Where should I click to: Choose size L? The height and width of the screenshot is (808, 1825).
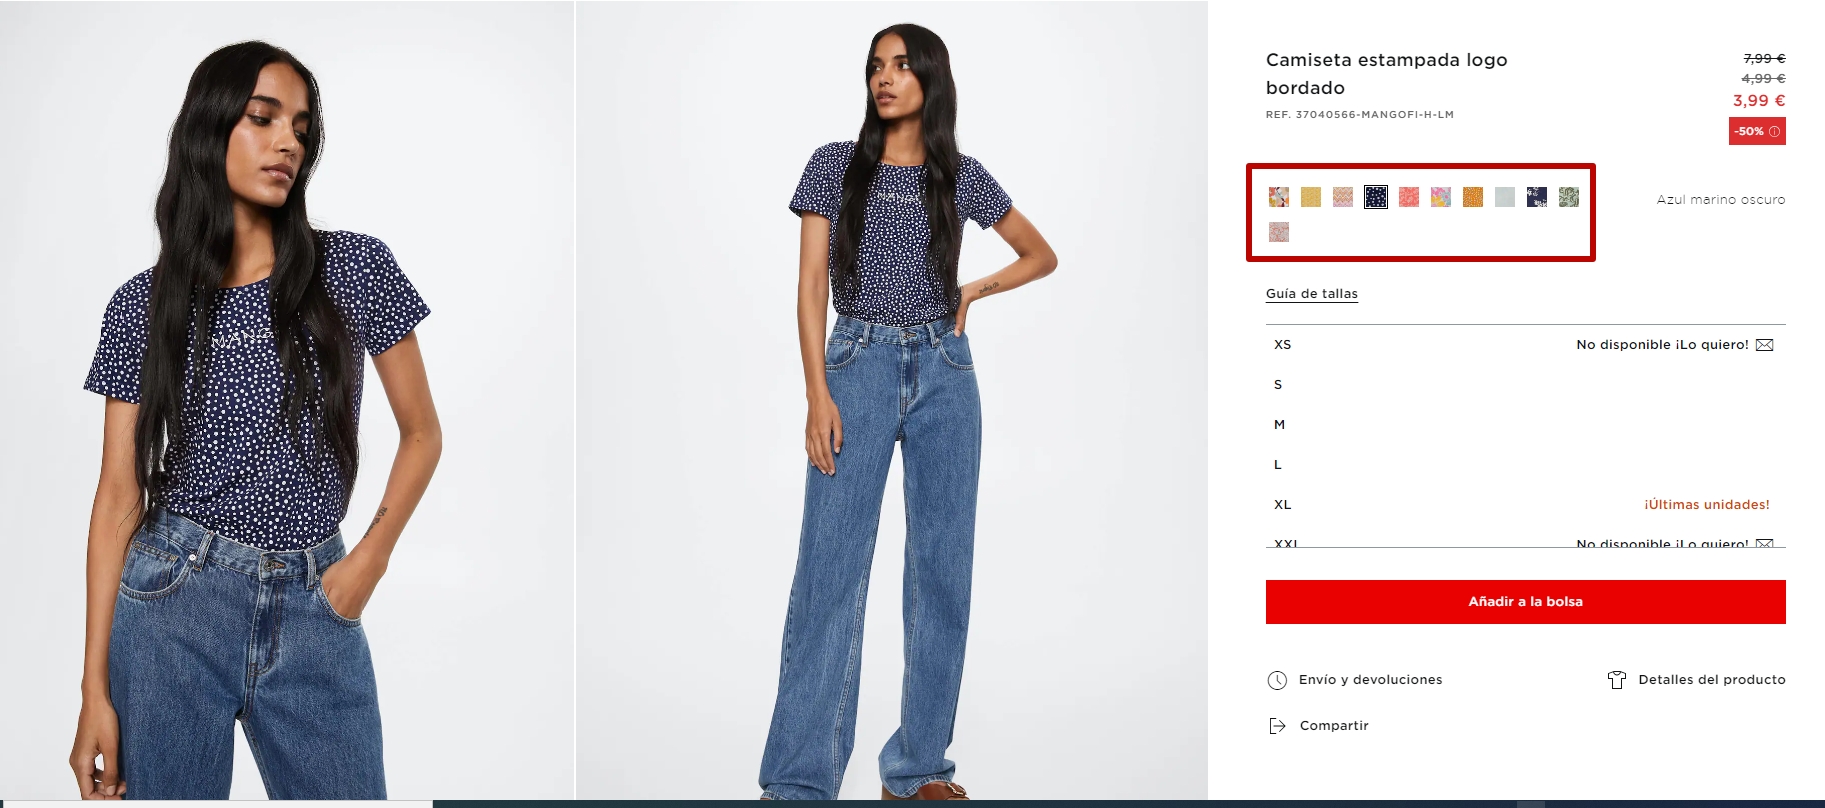pos(1525,465)
